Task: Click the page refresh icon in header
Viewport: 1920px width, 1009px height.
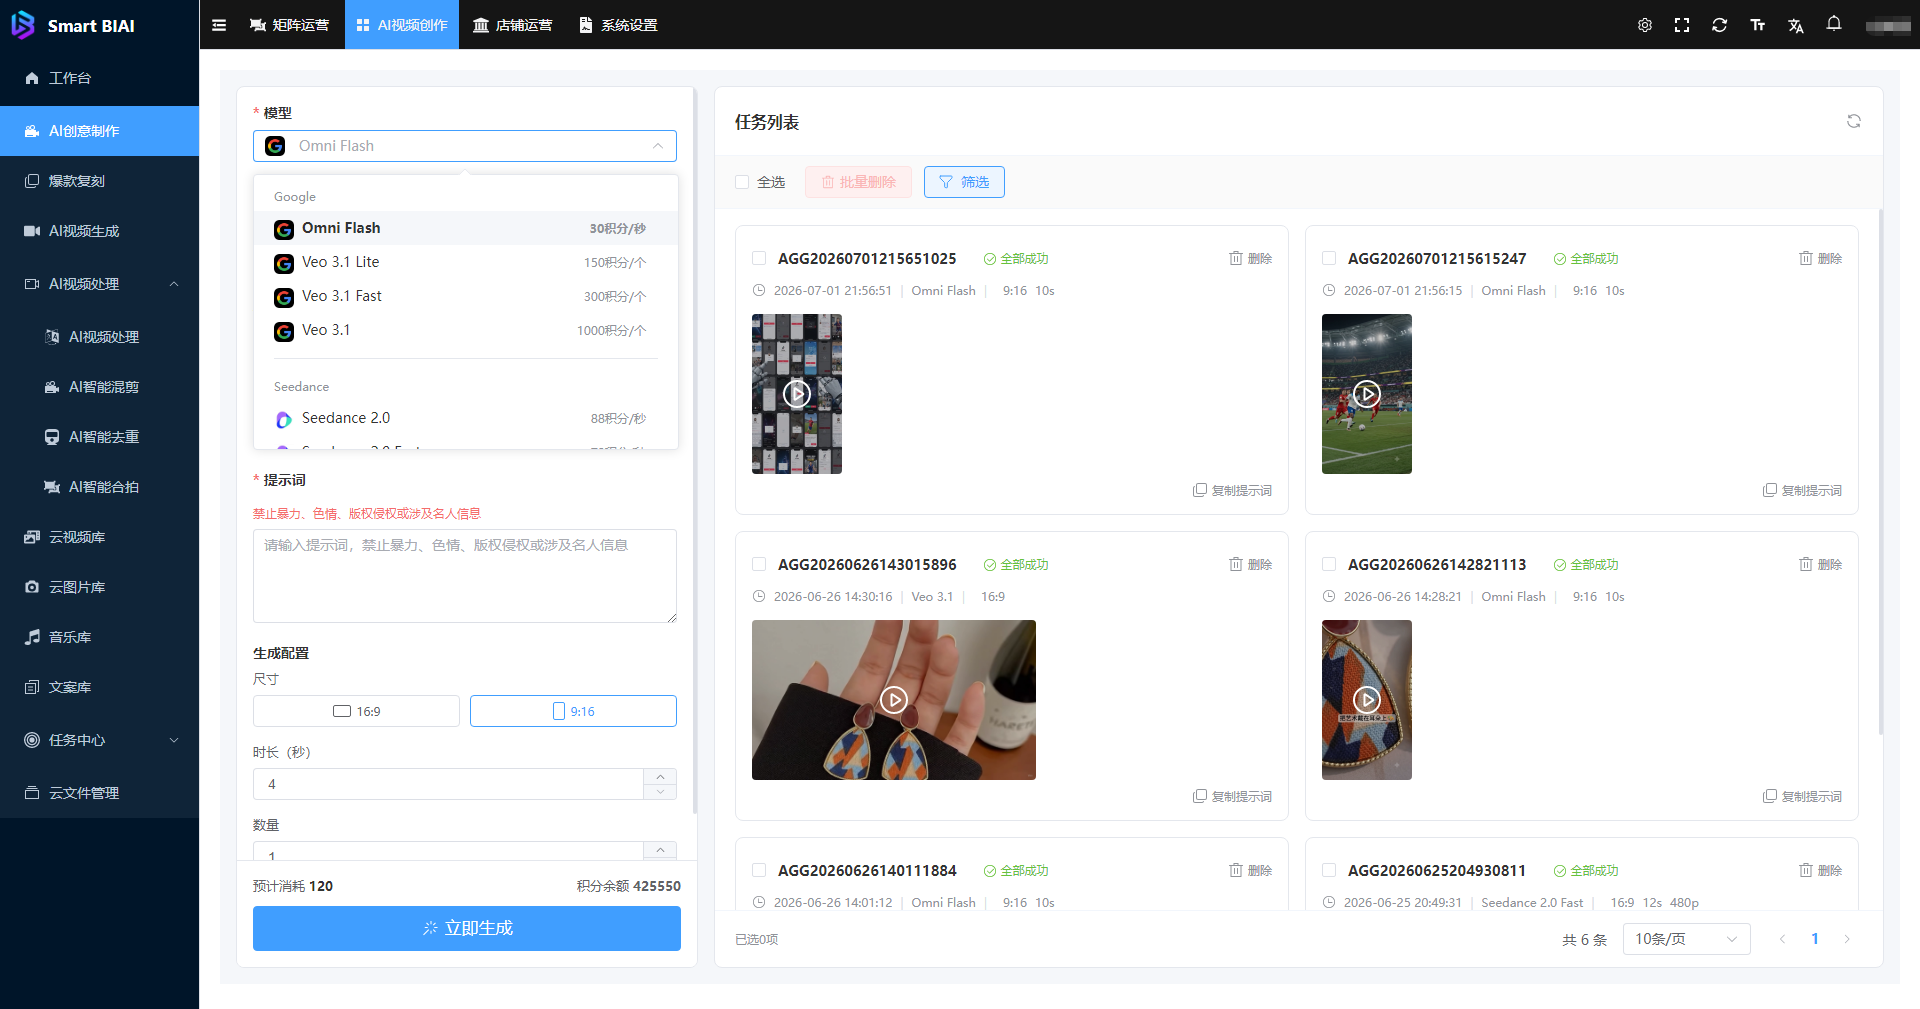Action: pos(1720,25)
